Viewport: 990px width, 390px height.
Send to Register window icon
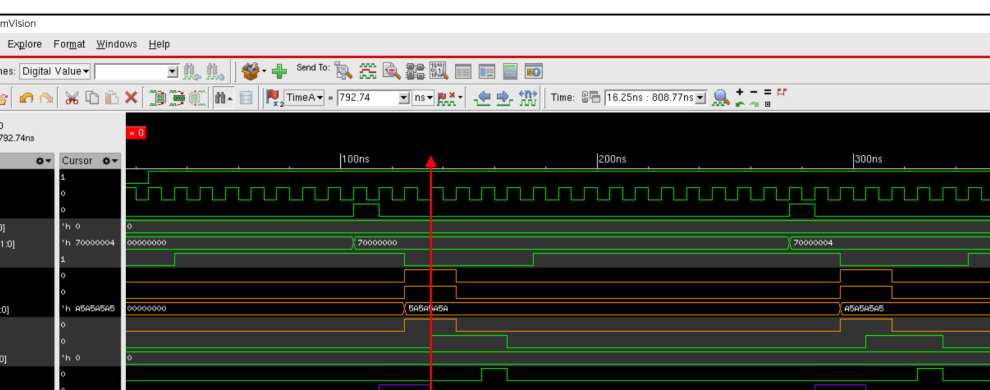[463, 71]
